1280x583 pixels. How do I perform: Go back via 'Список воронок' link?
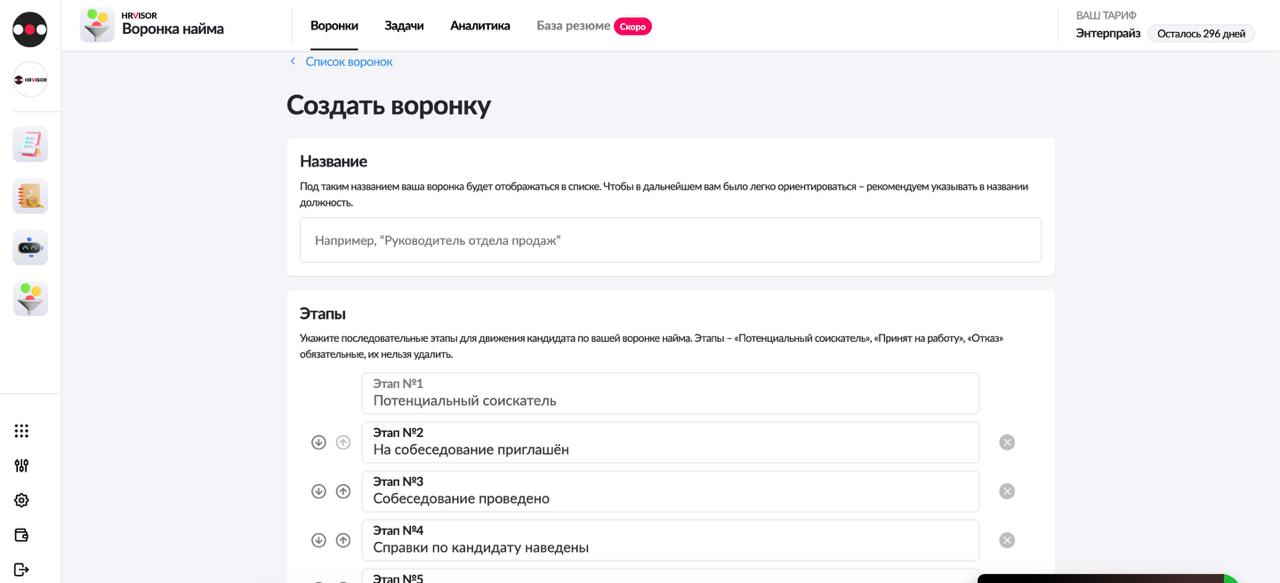(x=348, y=62)
